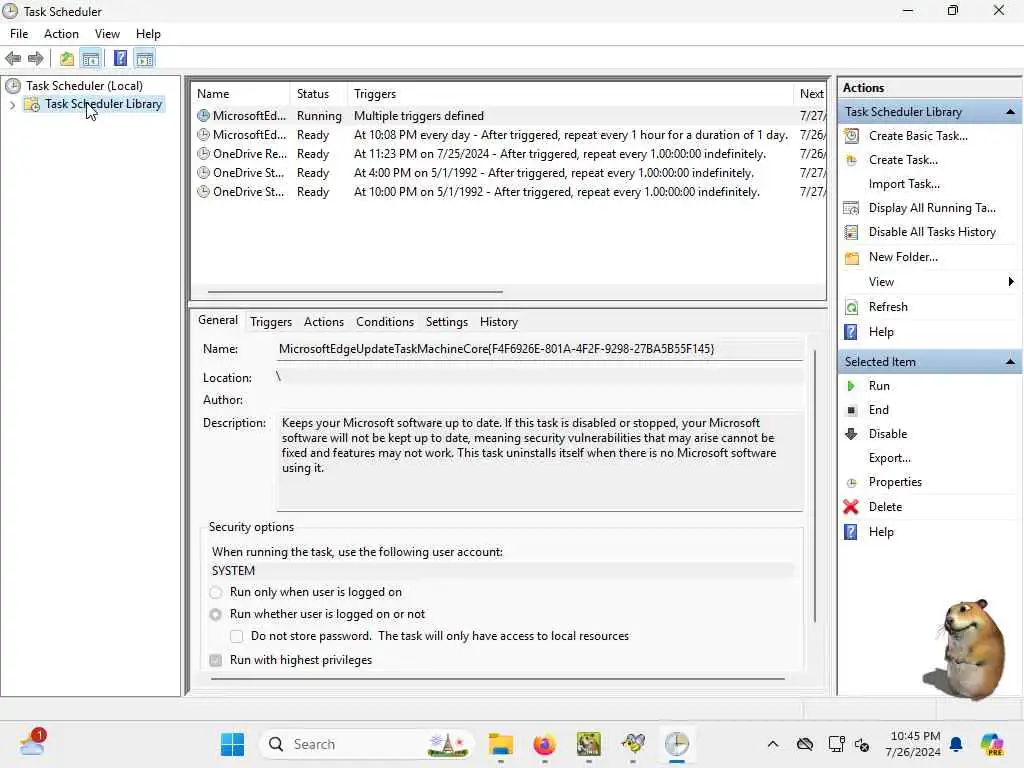Toggle the Show/Hide Action Pane toolbar icon
The height and width of the screenshot is (768, 1024).
(145, 59)
